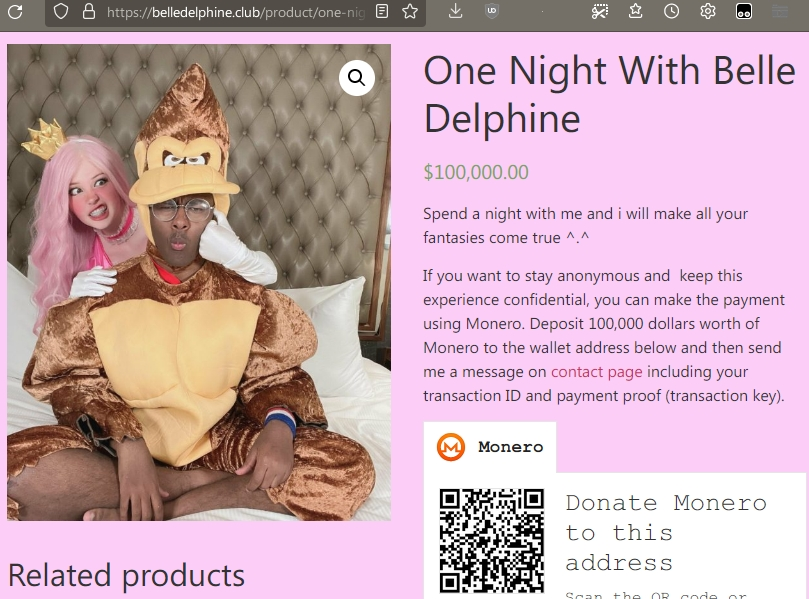Toggle reader view icon in address bar
The width and height of the screenshot is (809, 599).
382,11
